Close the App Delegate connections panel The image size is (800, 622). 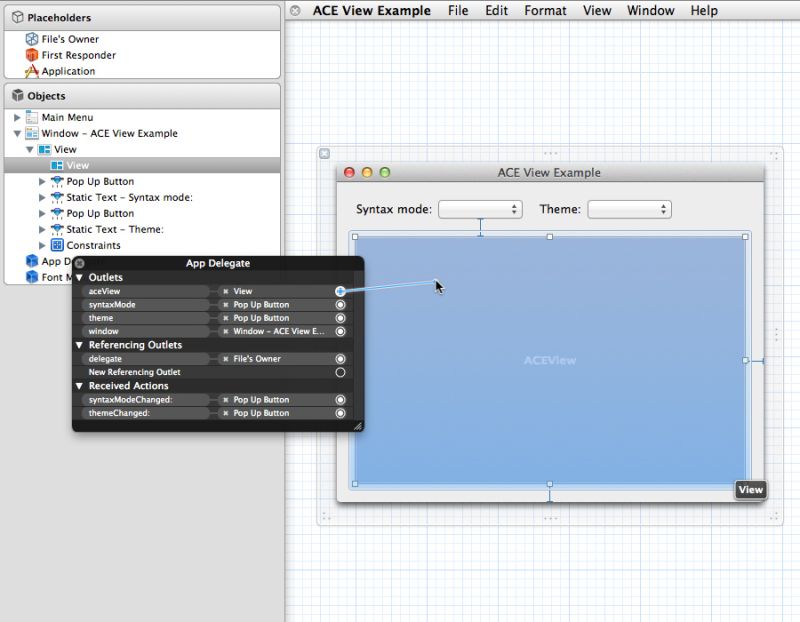pyautogui.click(x=80, y=263)
